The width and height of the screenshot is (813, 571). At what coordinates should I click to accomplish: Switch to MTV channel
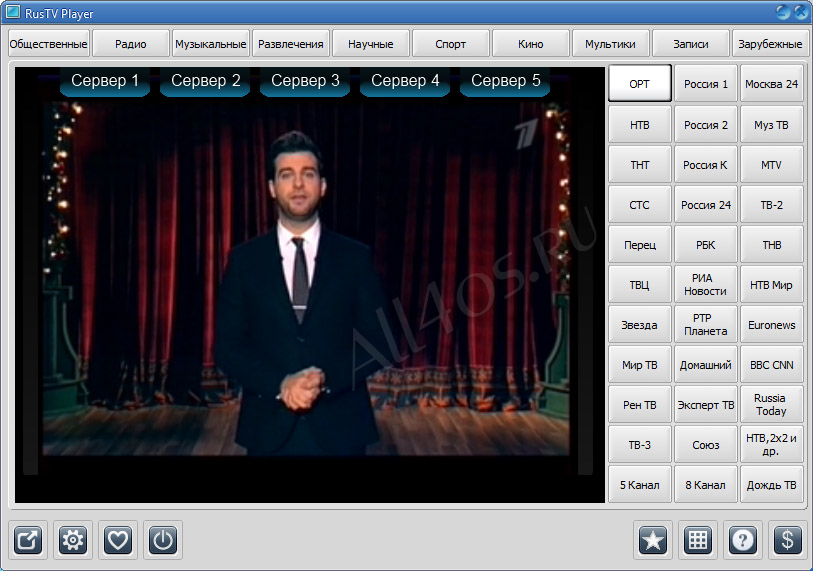(x=772, y=164)
